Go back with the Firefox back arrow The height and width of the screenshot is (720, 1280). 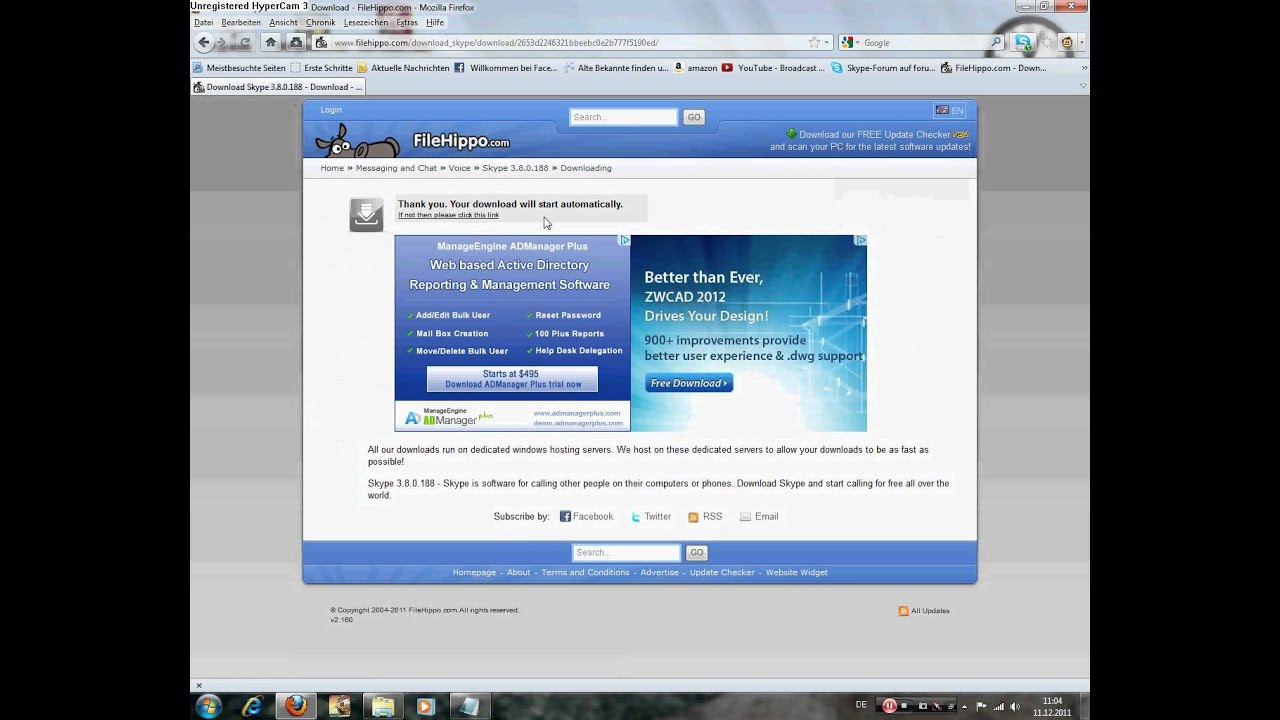tap(204, 42)
